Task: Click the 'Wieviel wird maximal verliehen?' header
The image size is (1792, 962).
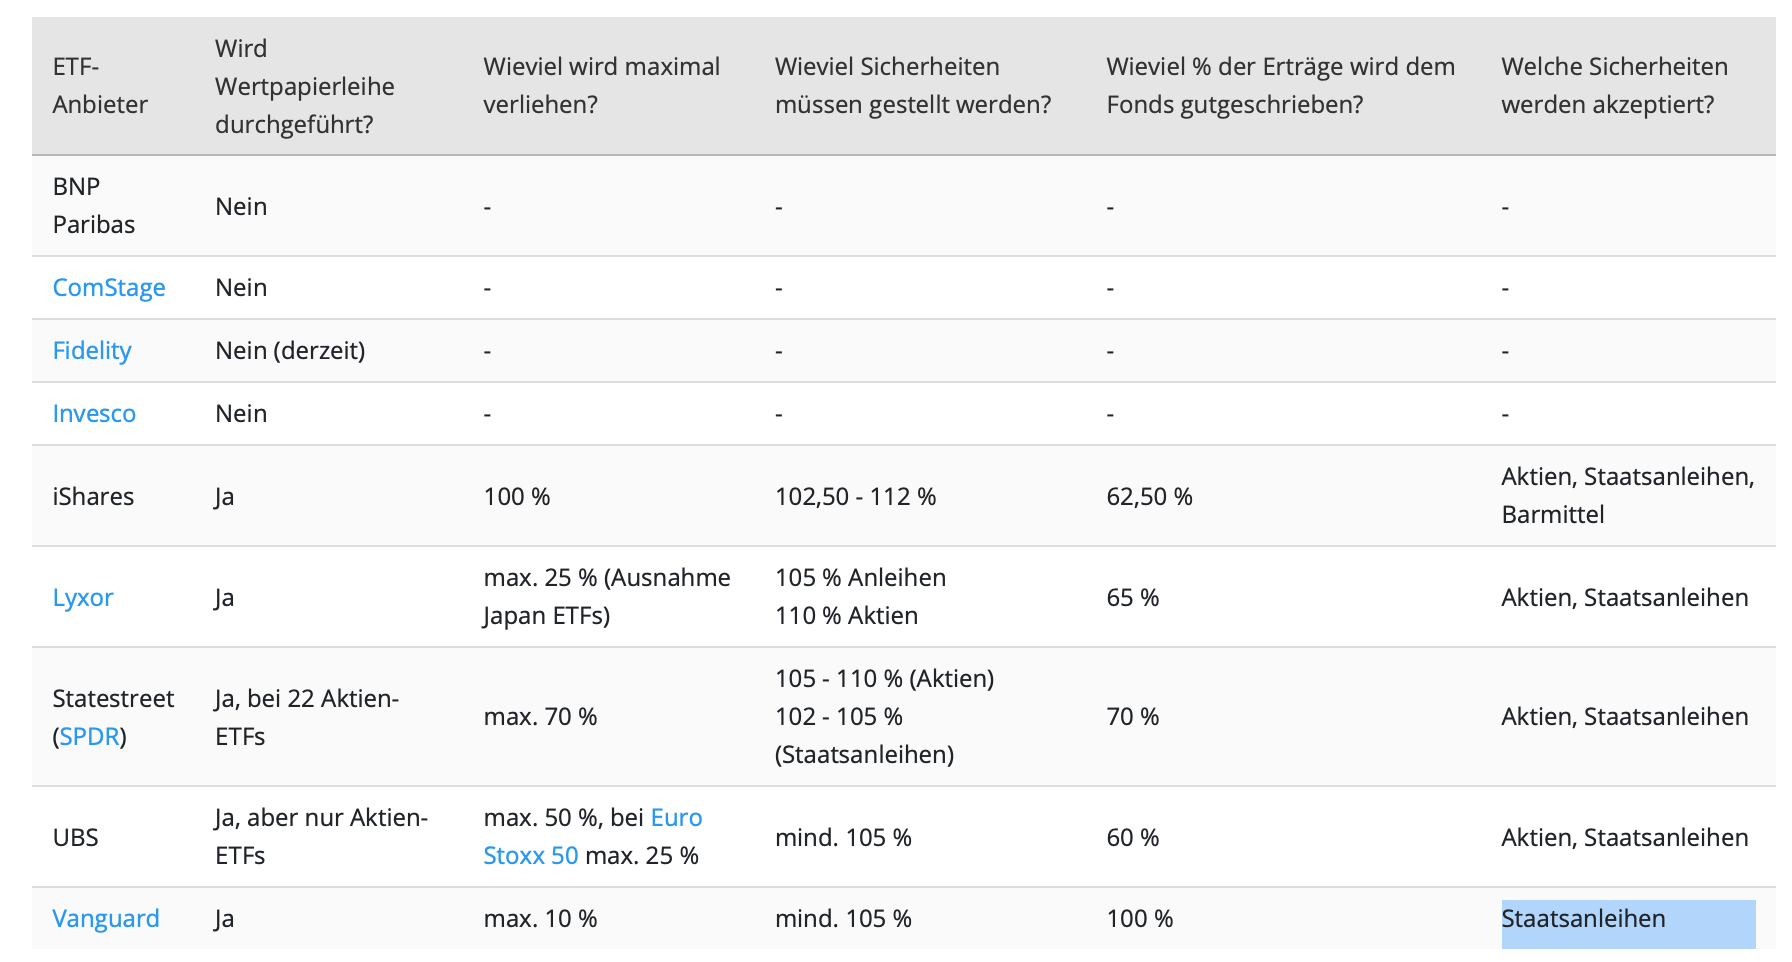Action: tap(601, 86)
